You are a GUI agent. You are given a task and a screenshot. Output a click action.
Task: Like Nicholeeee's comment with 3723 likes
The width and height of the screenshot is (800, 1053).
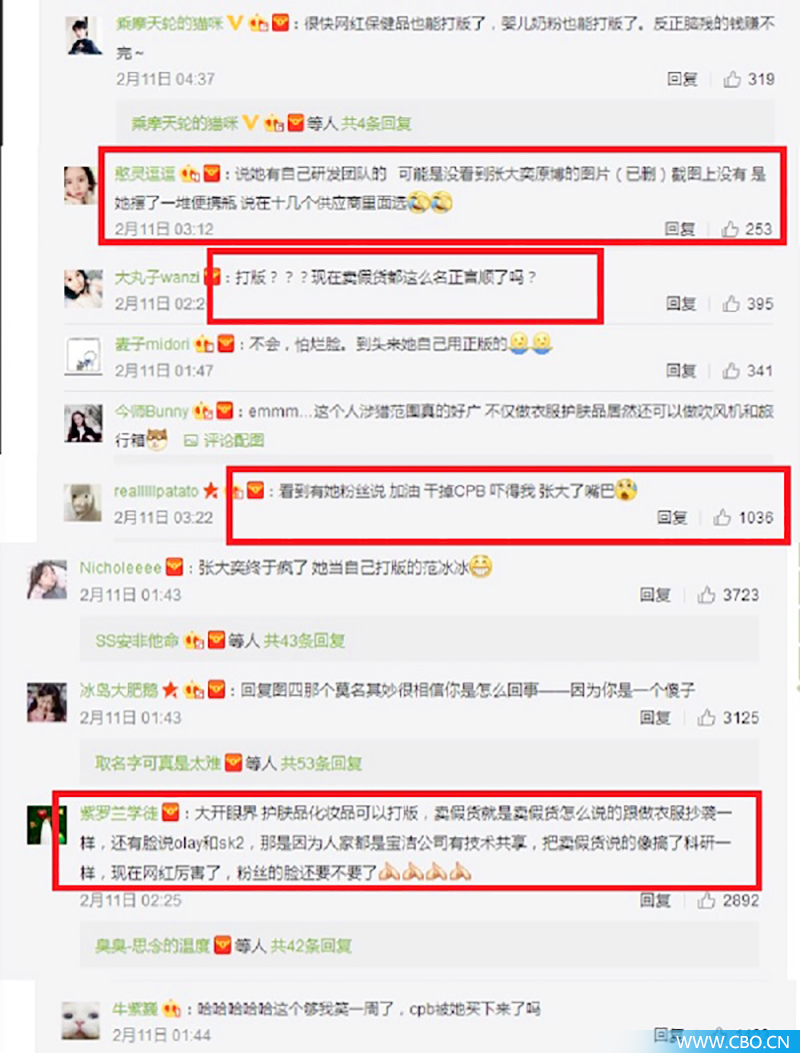[707, 594]
